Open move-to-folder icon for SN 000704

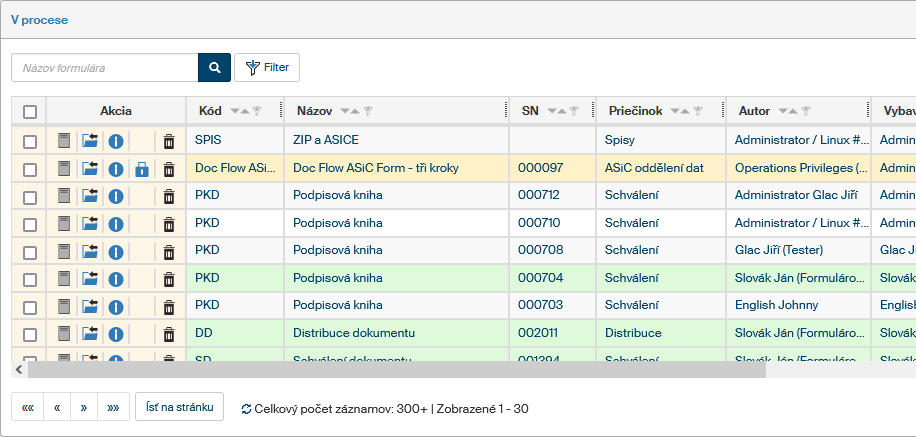[90, 278]
